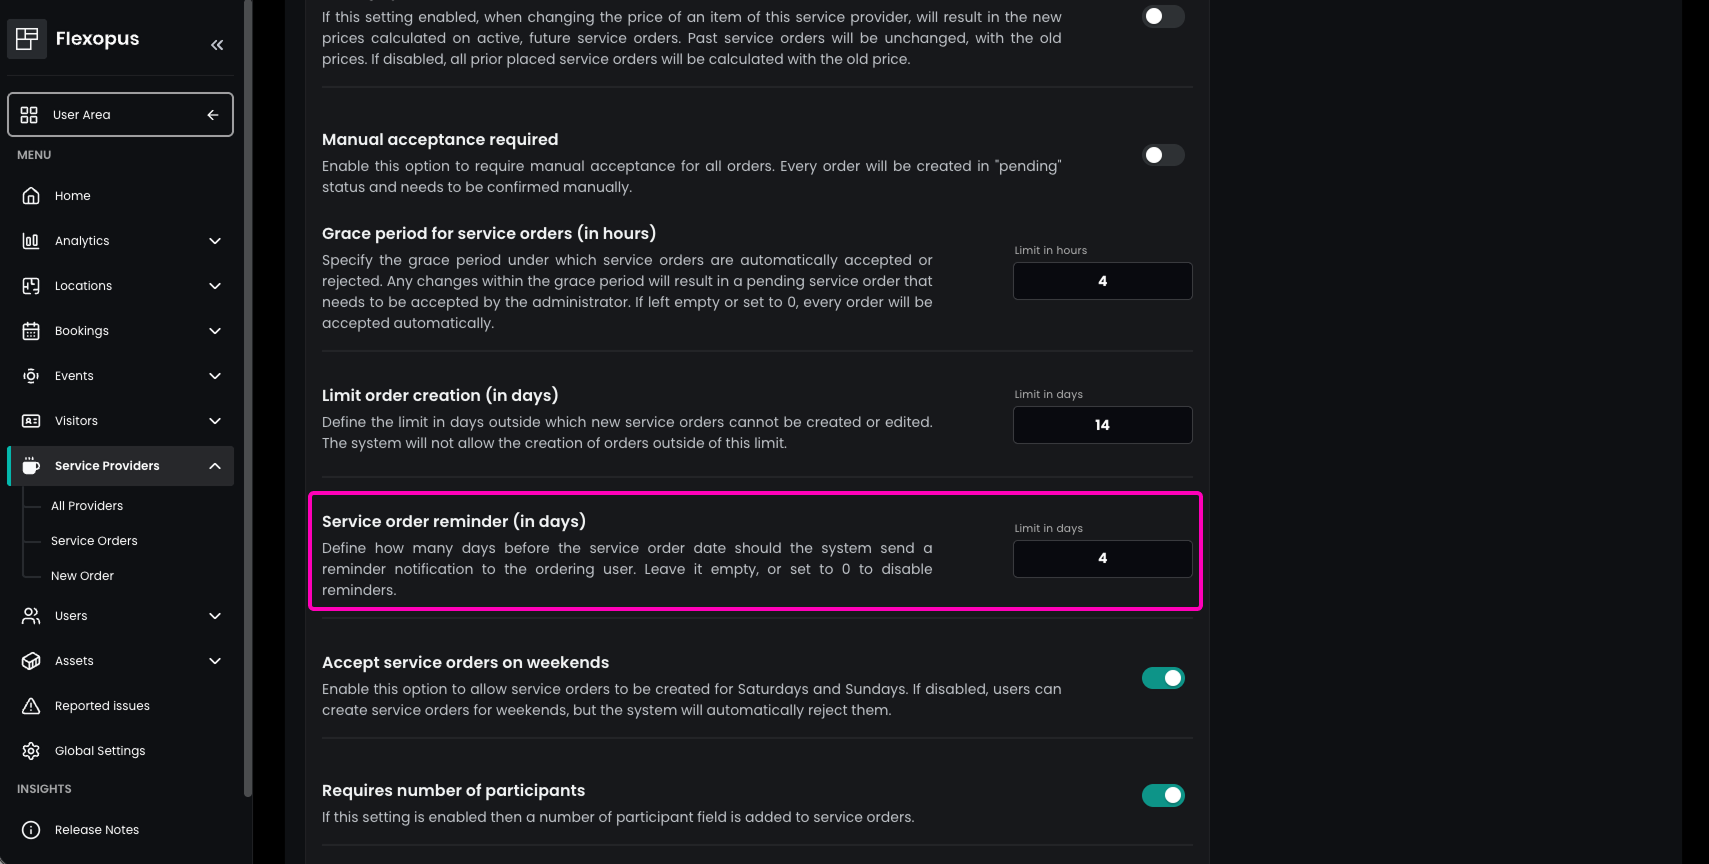Click the Global Settings gear icon
Image resolution: width=1709 pixels, height=864 pixels.
click(x=31, y=751)
